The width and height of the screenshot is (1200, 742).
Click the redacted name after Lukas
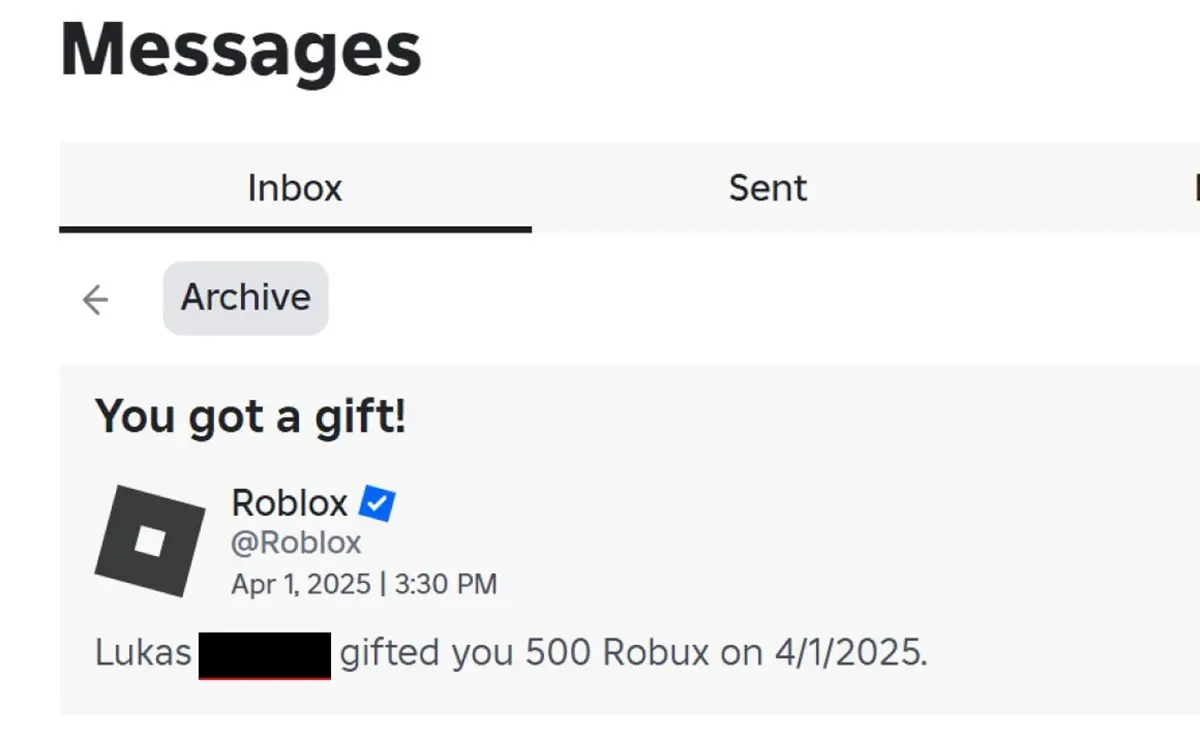click(x=266, y=651)
